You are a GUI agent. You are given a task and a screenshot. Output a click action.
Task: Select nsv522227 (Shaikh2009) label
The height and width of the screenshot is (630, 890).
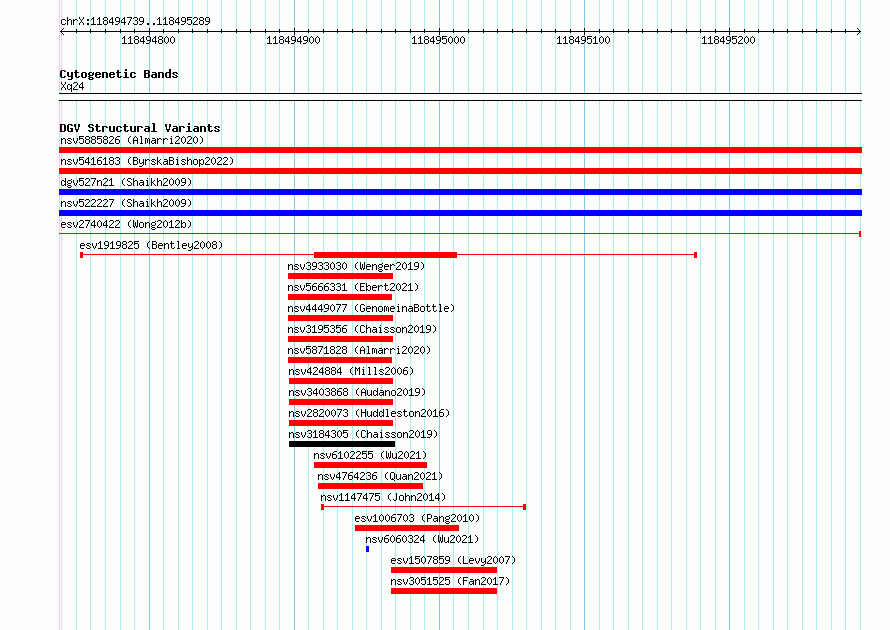[x=126, y=203]
